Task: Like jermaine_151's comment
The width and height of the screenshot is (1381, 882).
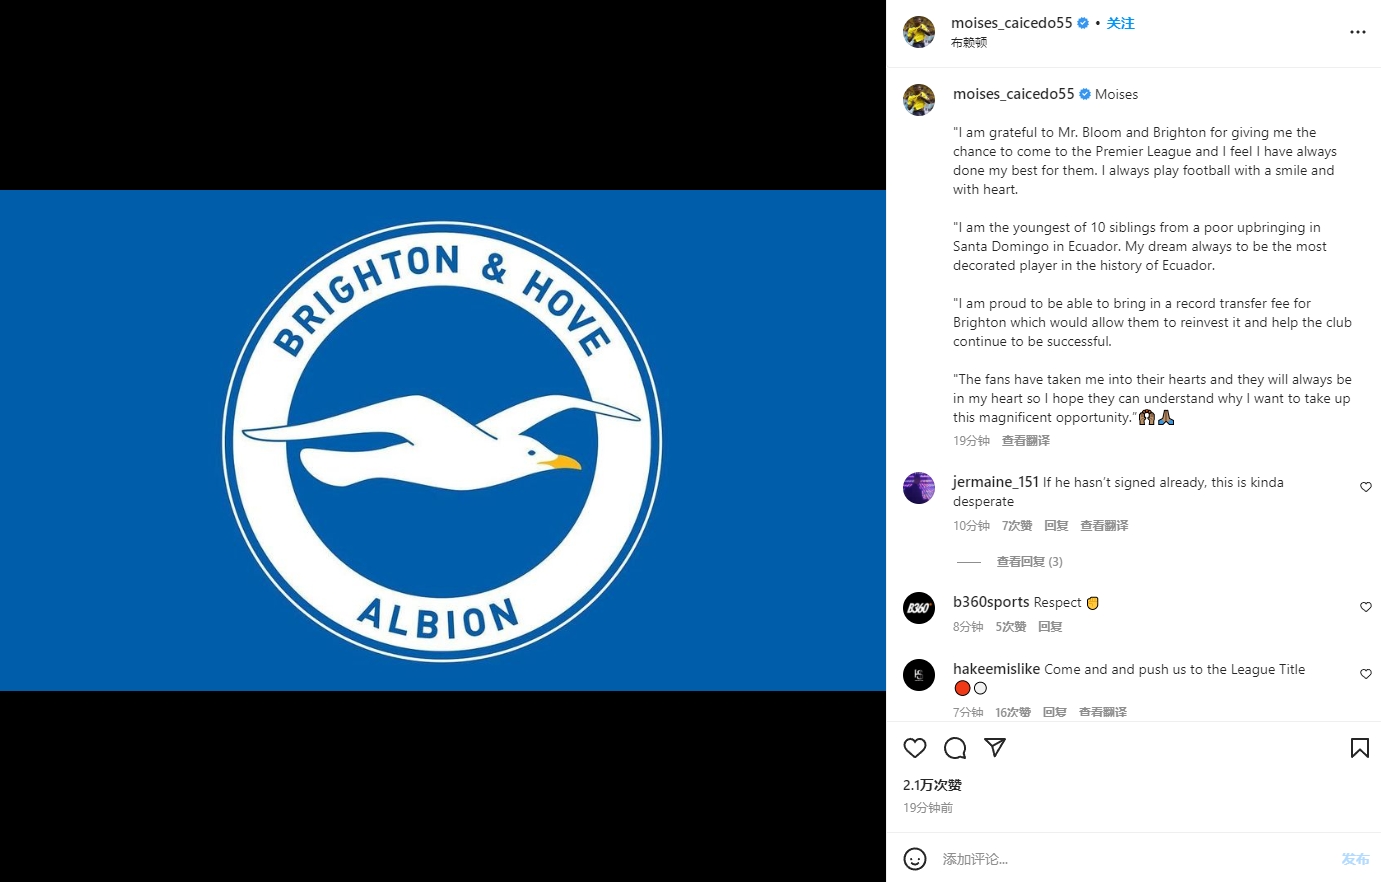Action: click(x=1366, y=487)
